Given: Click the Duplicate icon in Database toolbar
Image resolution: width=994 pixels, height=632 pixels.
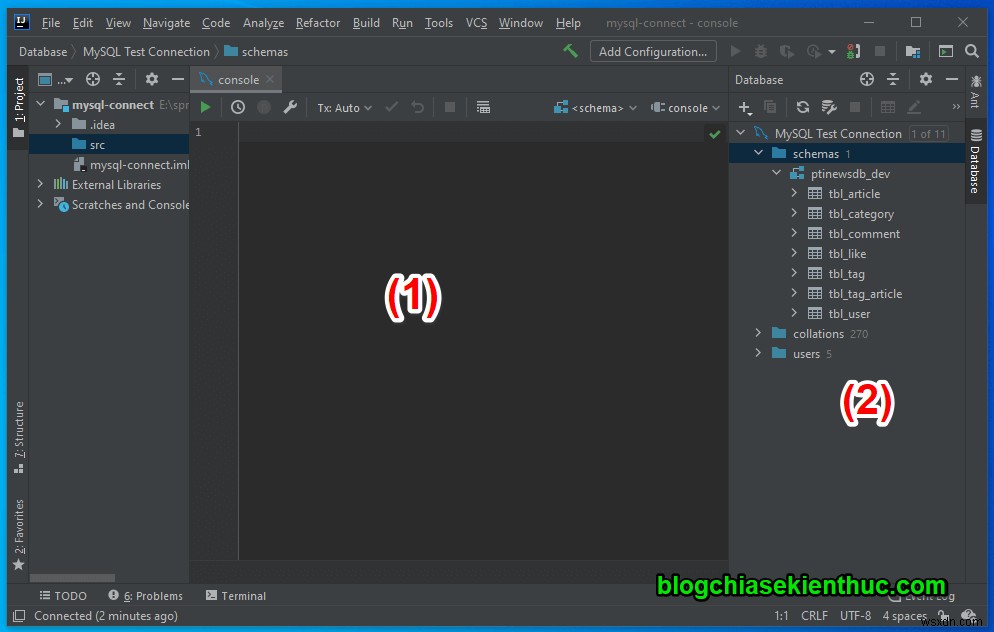Looking at the screenshot, I should [770, 107].
